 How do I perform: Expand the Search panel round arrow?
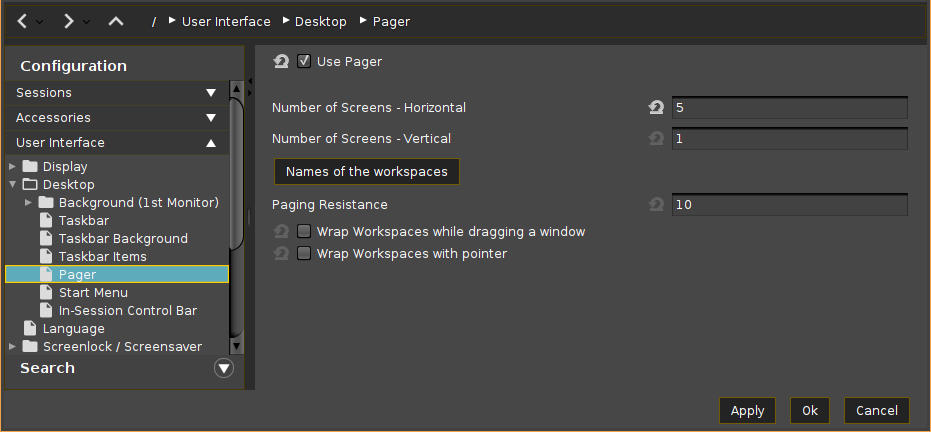(224, 369)
